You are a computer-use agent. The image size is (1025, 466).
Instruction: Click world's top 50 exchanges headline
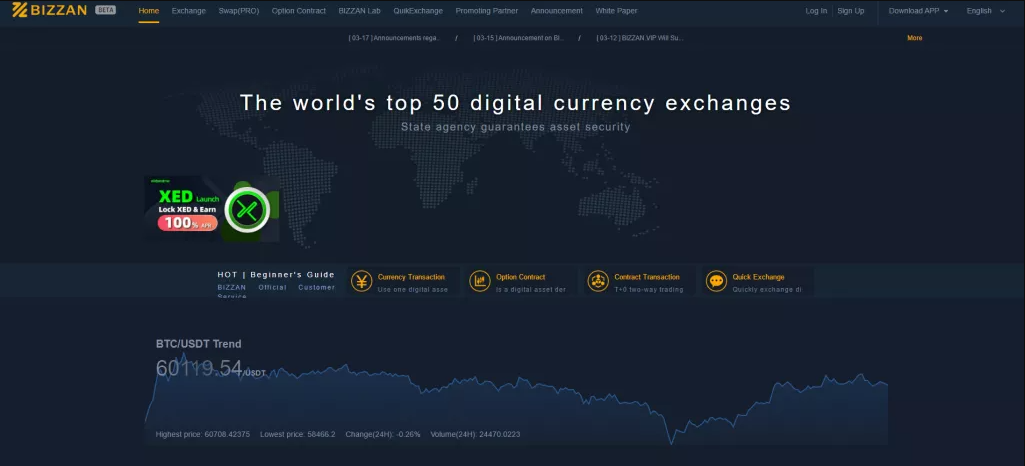[x=515, y=103]
